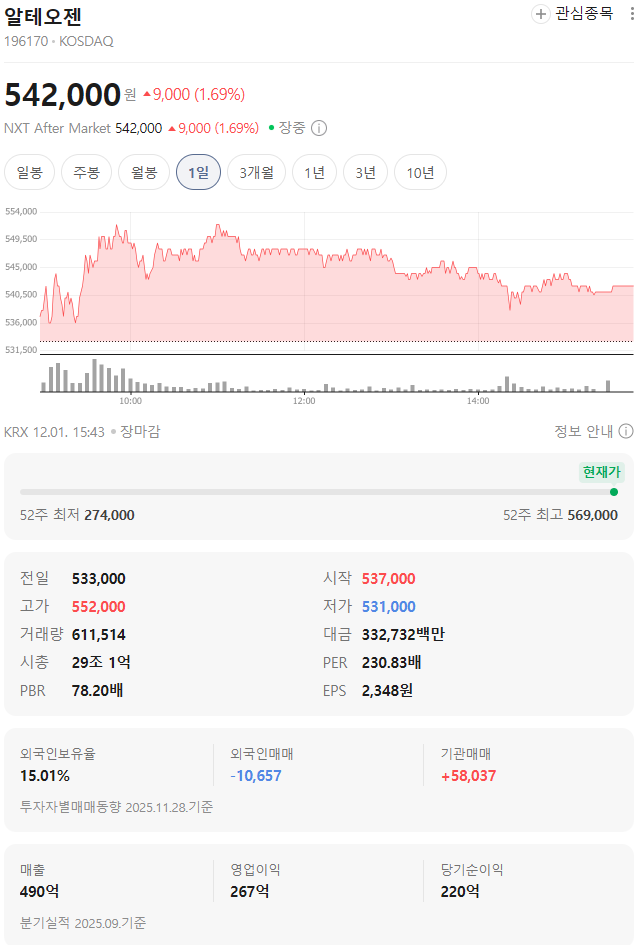Click the 시총 29조 1억 value
This screenshot has height=945, width=639.
coord(101,662)
